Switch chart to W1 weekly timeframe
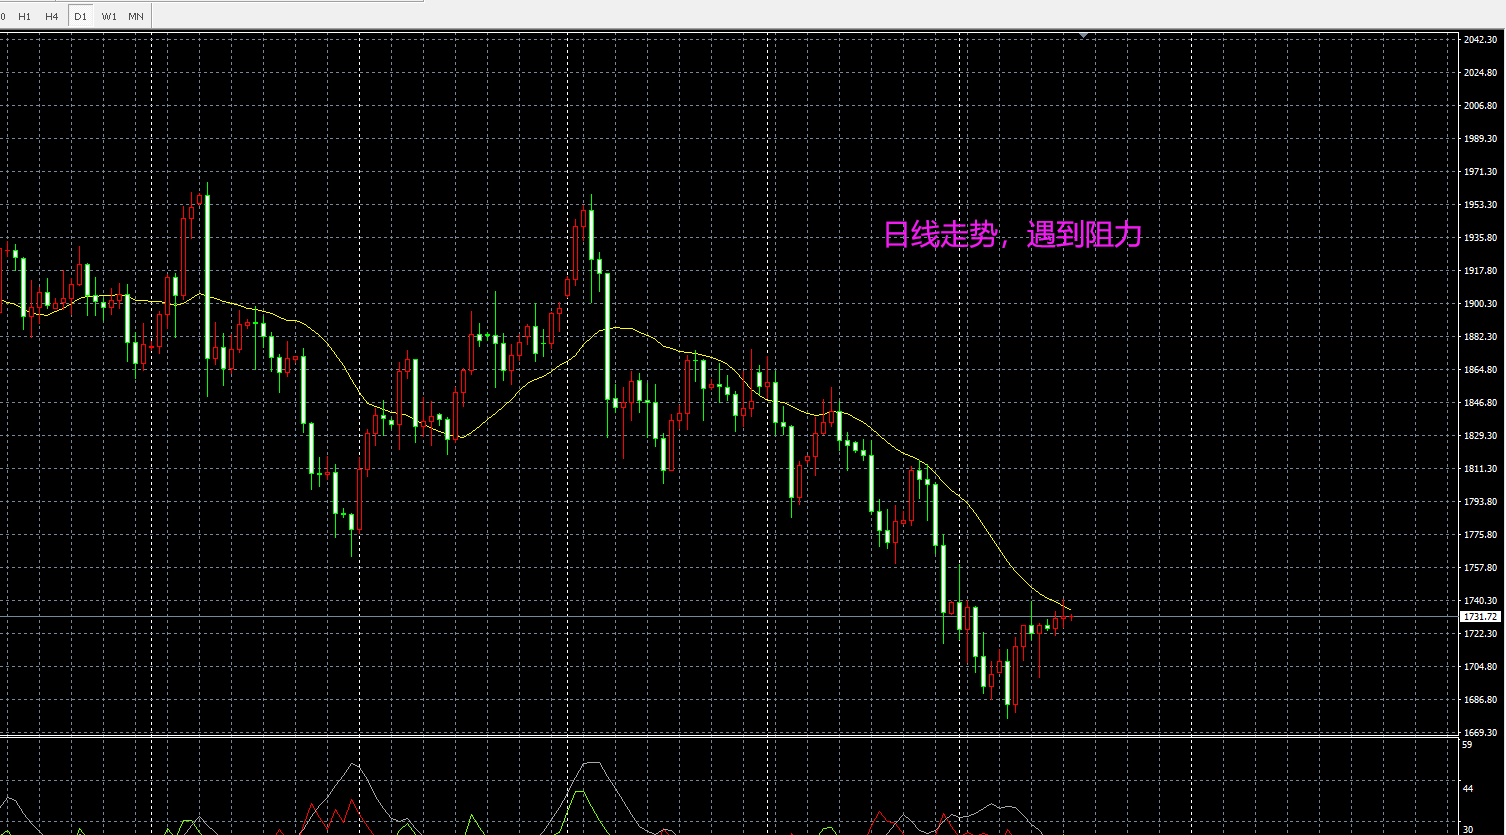The height and width of the screenshot is (835, 1506). click(109, 16)
